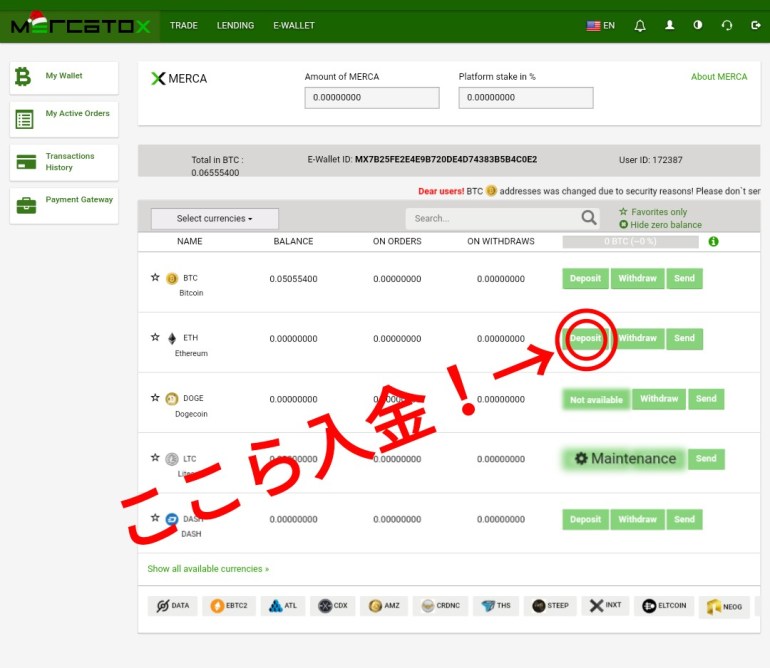770x668 pixels.
Task: Click the notification bell icon
Action: (x=640, y=25)
